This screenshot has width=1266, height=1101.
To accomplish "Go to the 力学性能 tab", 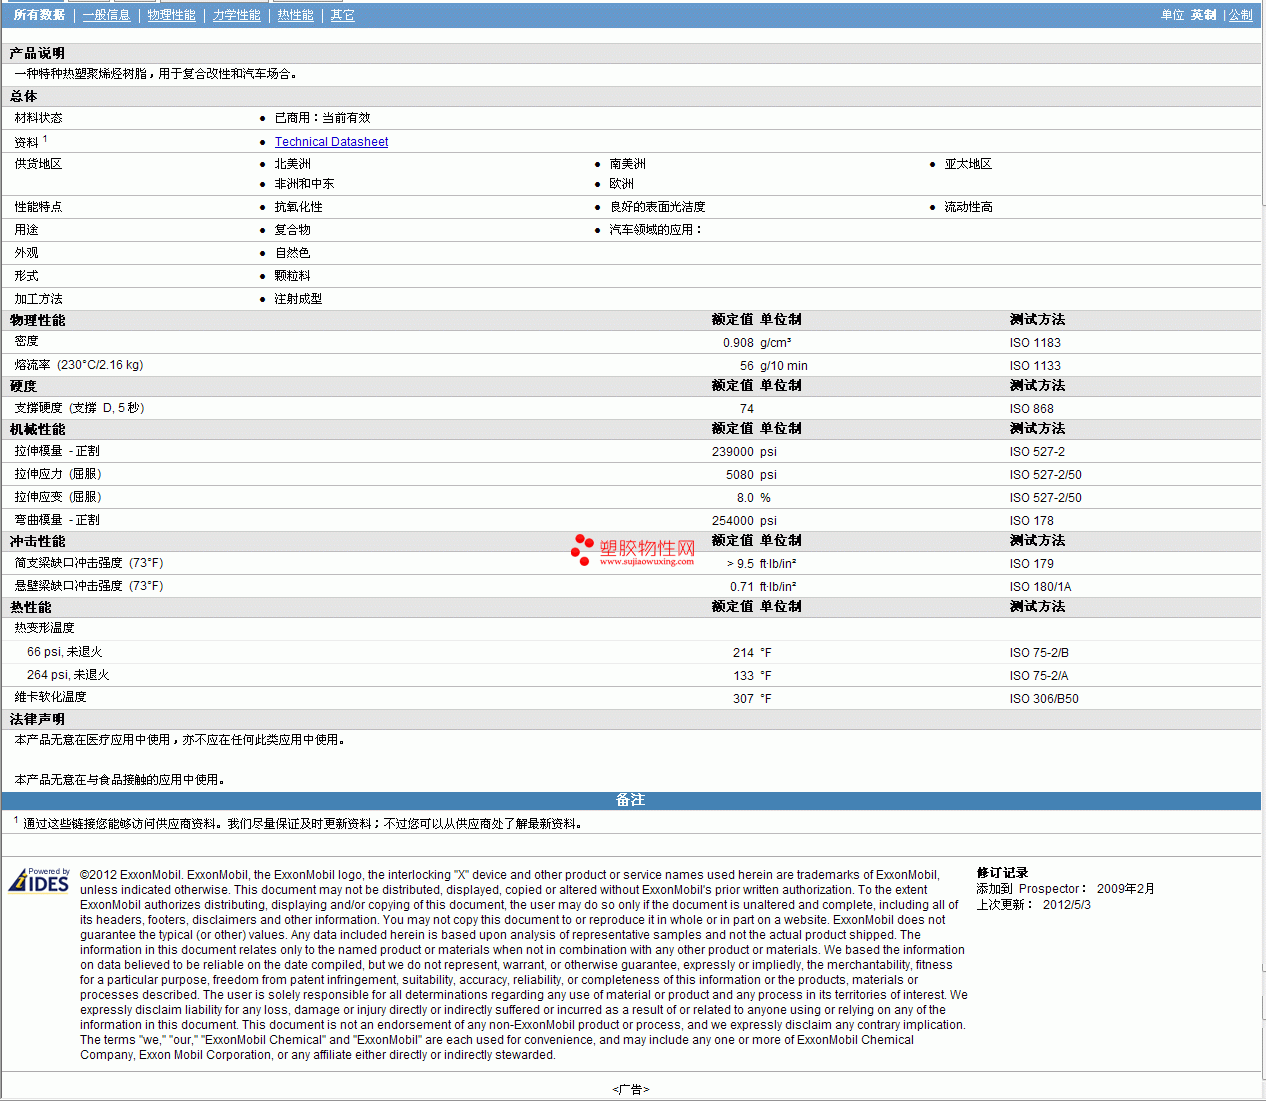I will click(236, 15).
